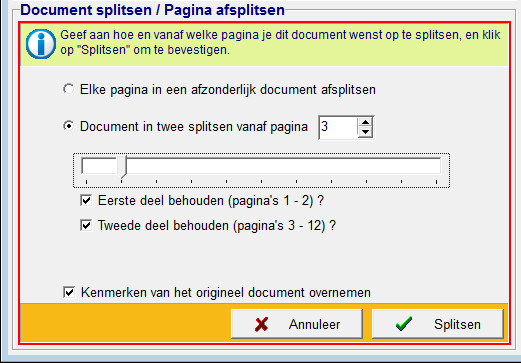Click the green instruction message text

click(x=280, y=42)
